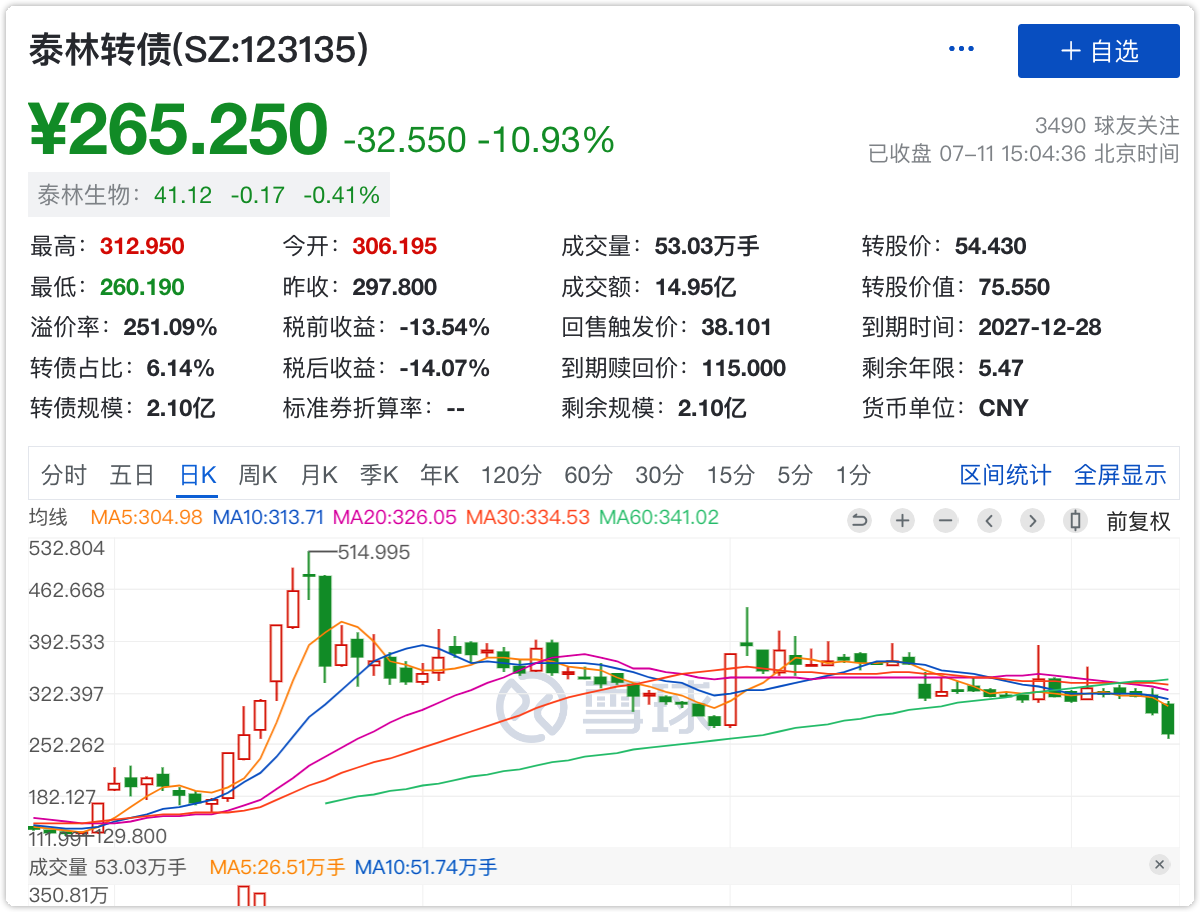
Task: Zoom in the K-line chart with plus icon
Action: pos(902,520)
